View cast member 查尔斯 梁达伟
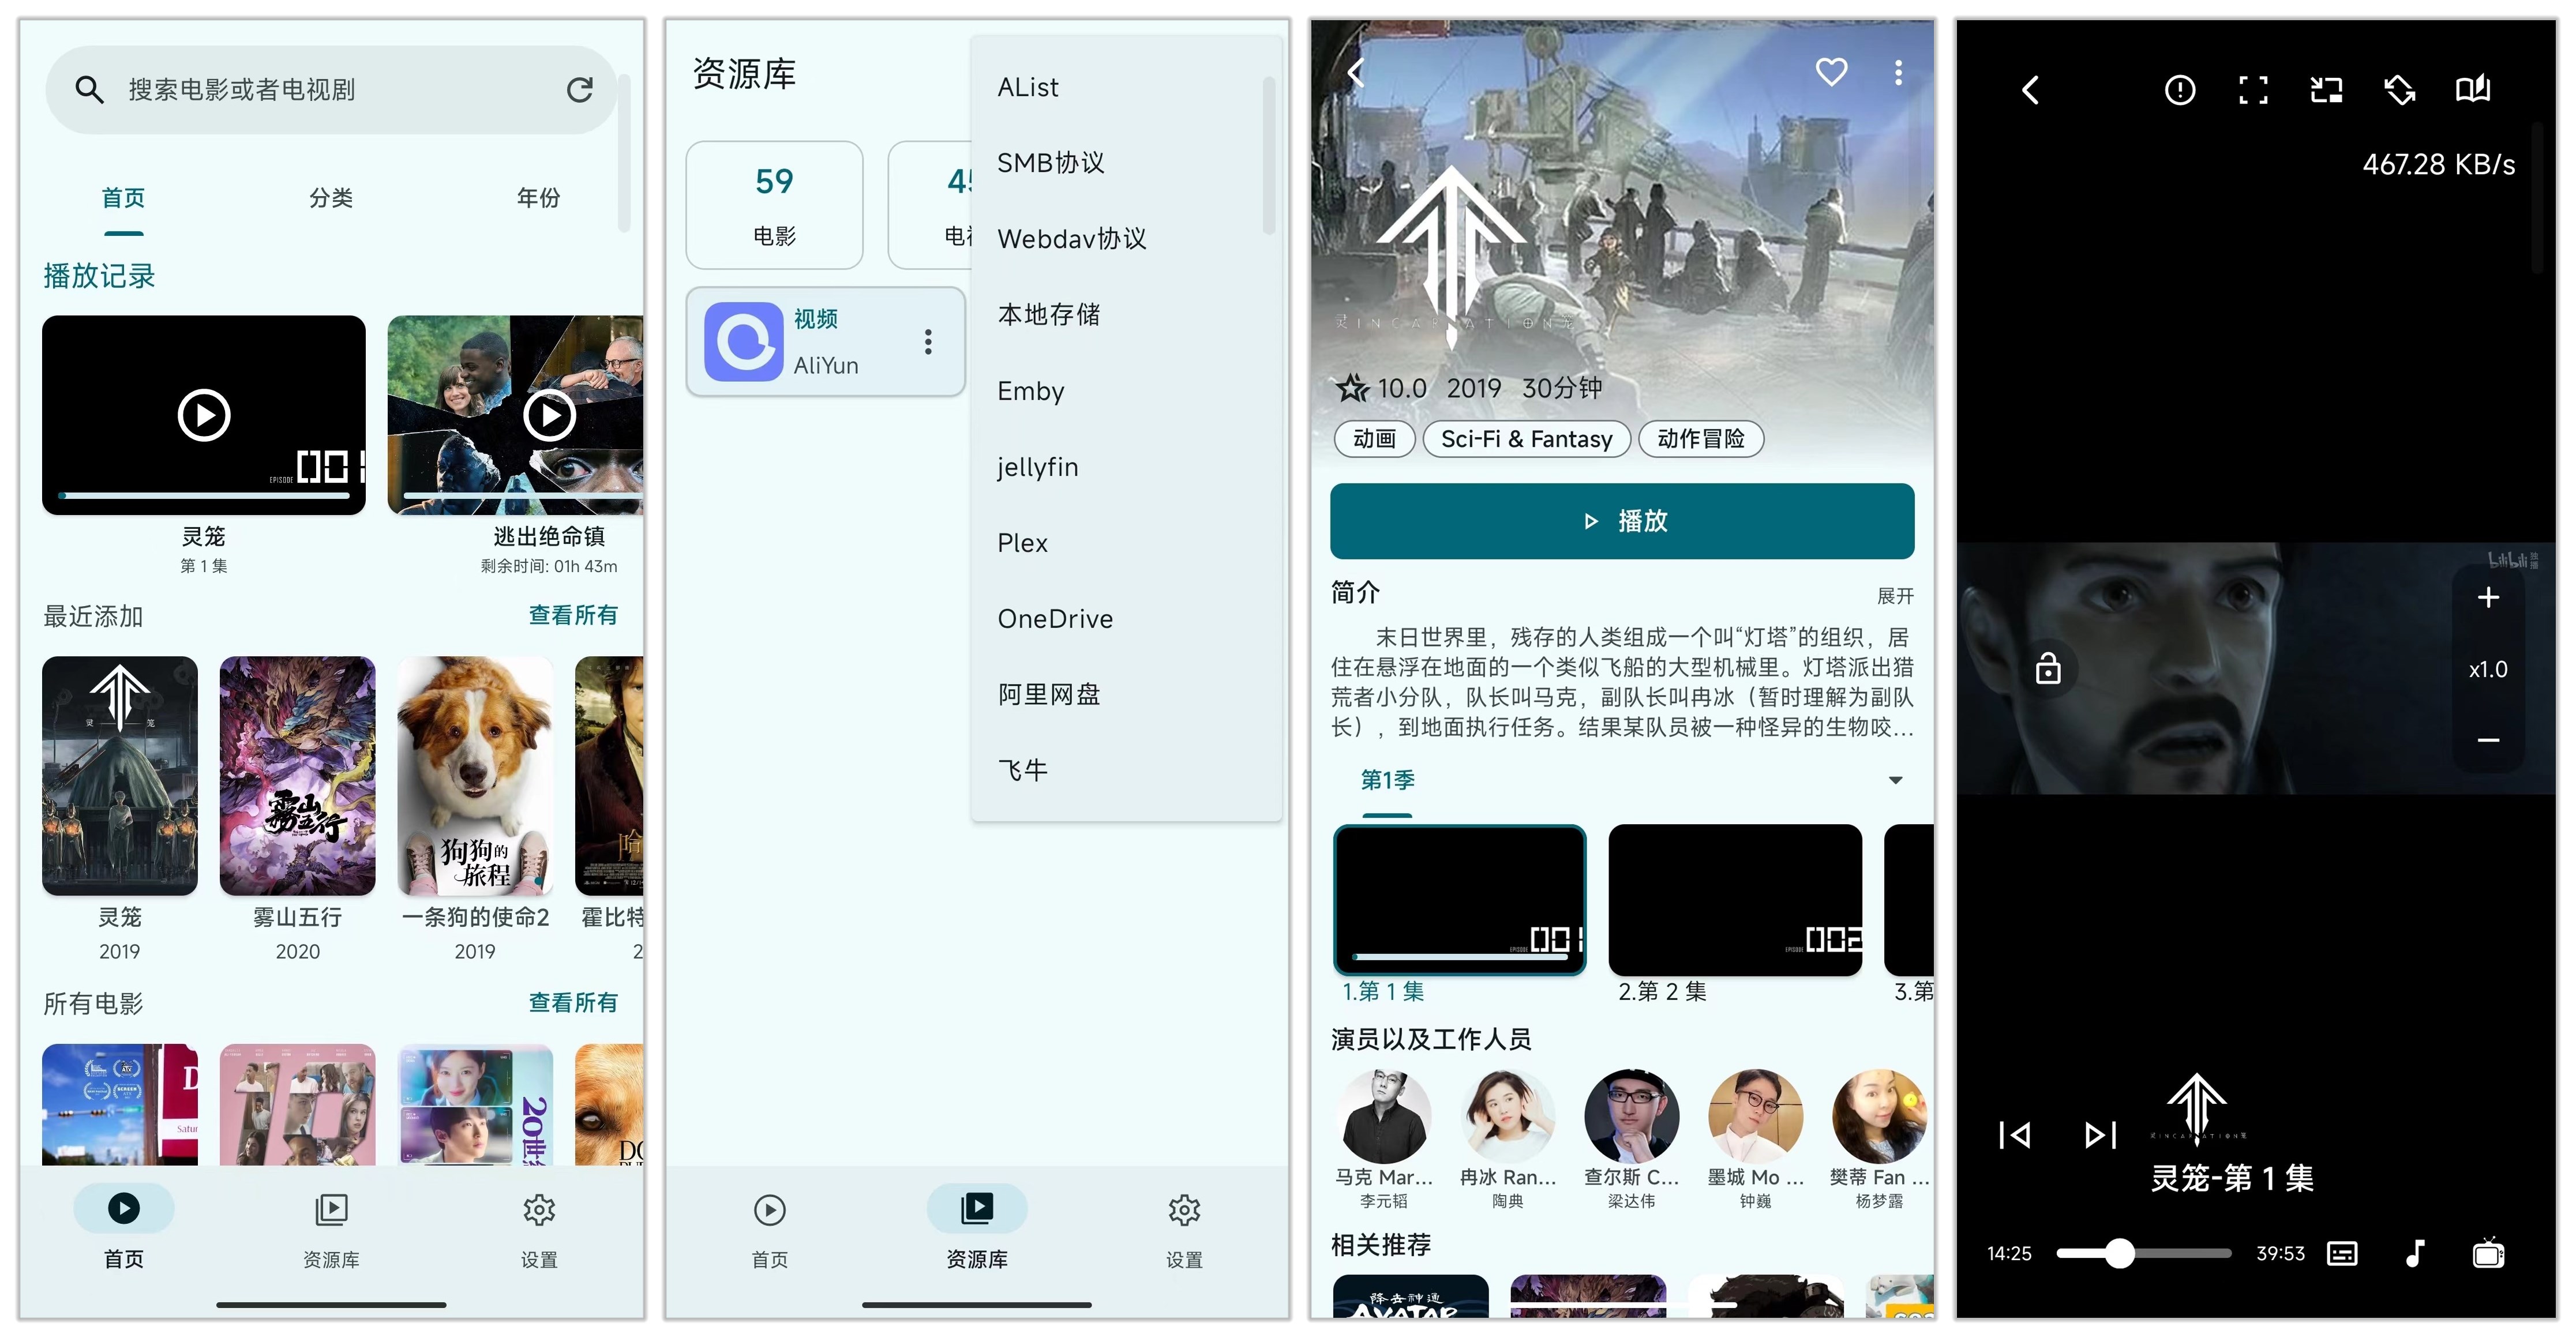Image resolution: width=2576 pixels, height=1338 pixels. click(x=1632, y=1140)
